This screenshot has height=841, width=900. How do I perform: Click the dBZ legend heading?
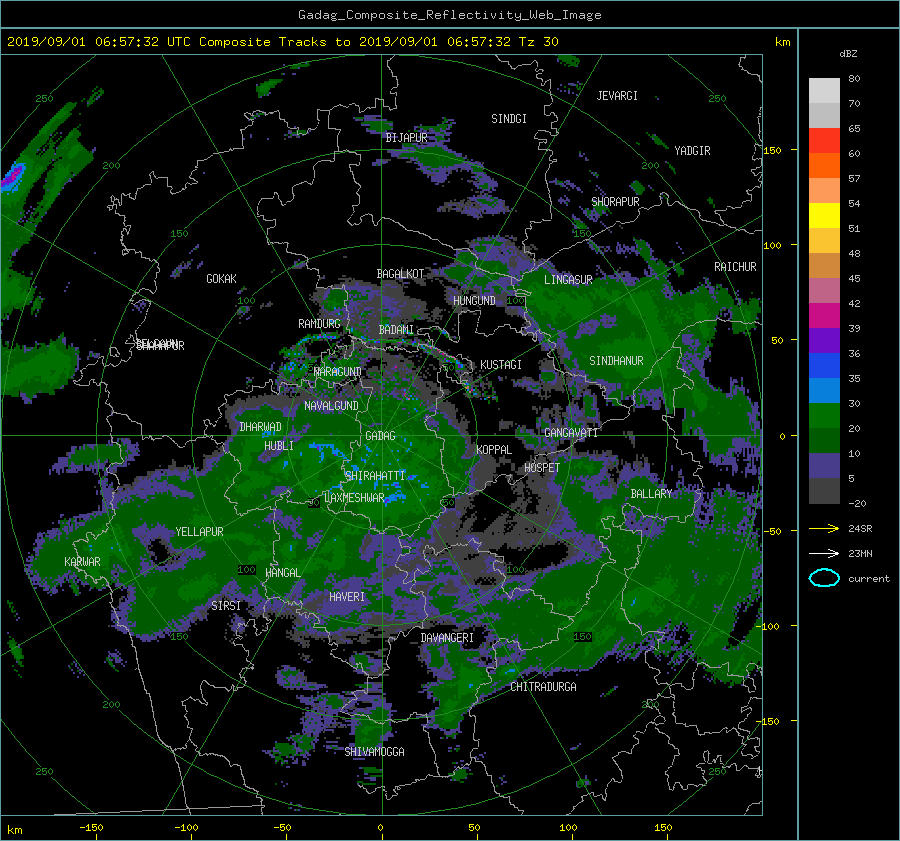(x=848, y=54)
